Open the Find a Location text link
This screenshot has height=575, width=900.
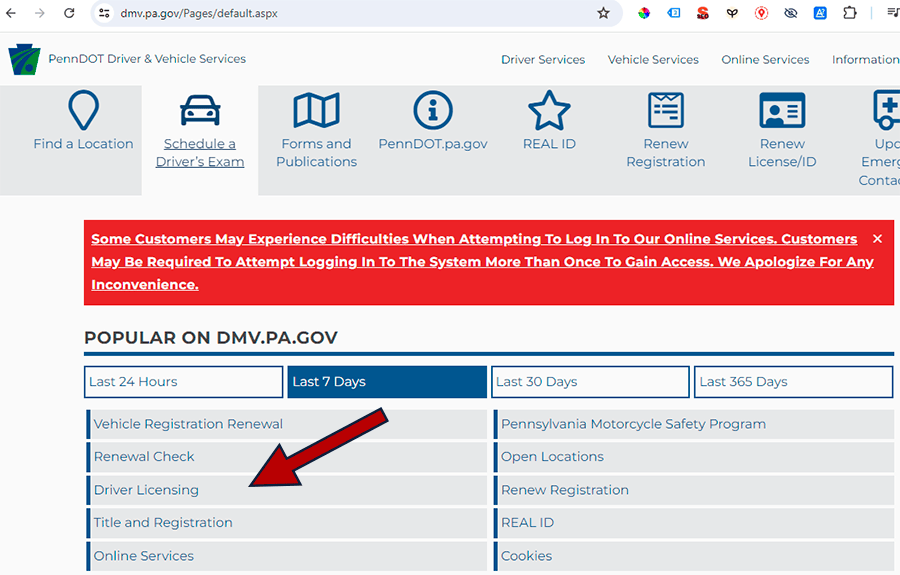[x=83, y=143]
